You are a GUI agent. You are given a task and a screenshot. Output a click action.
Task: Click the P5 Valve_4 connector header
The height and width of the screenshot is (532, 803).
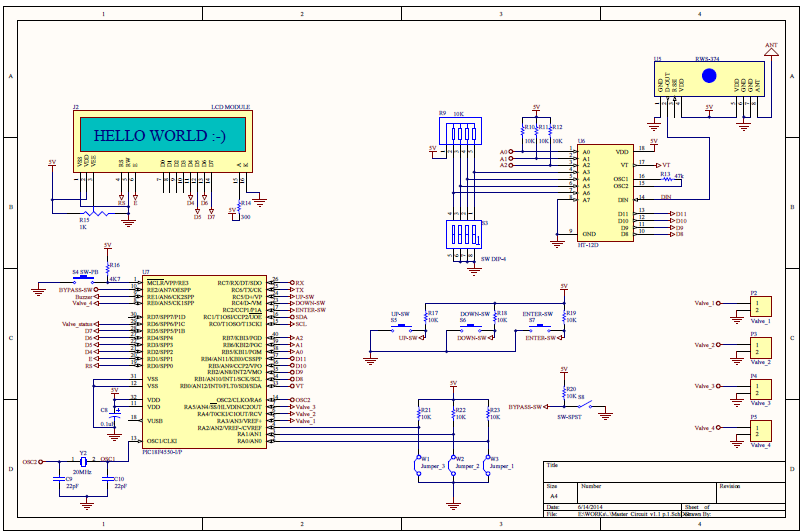point(760,431)
